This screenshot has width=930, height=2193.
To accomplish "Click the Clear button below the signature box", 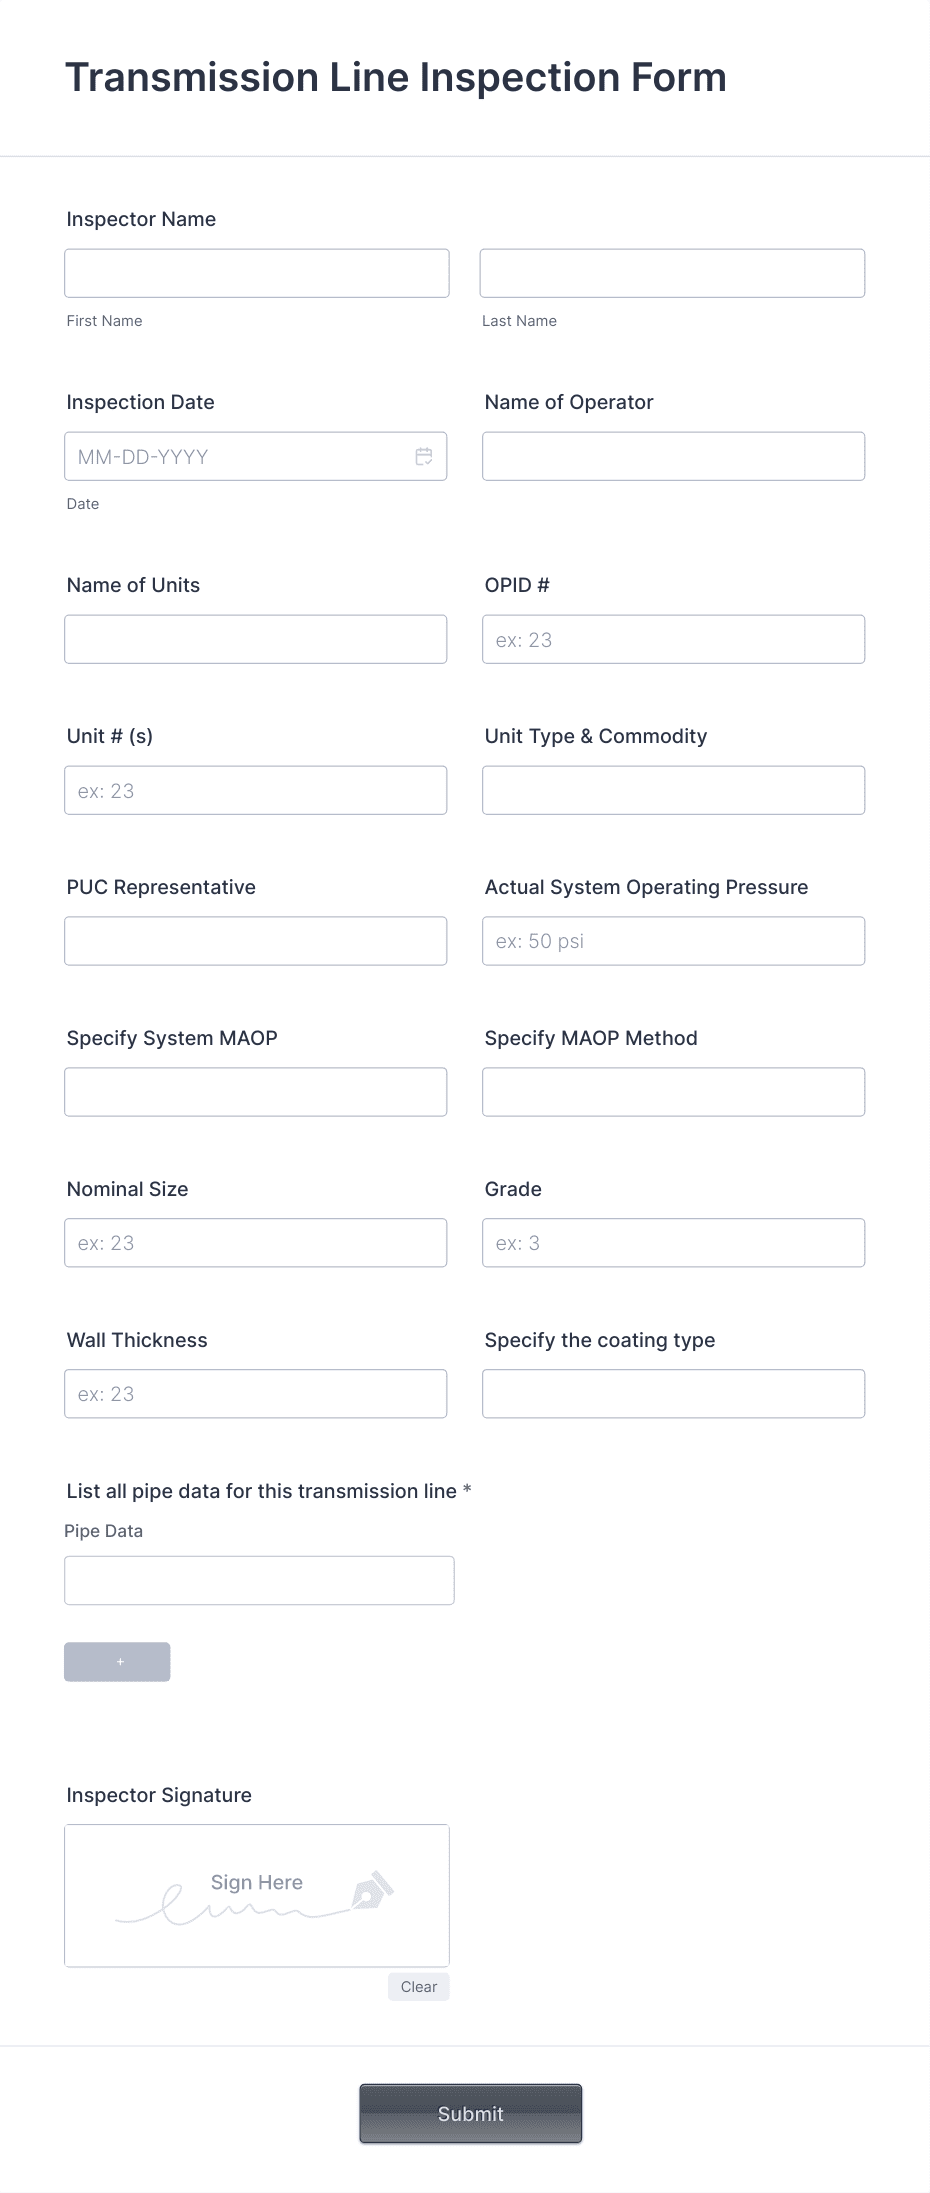I will (x=418, y=1986).
